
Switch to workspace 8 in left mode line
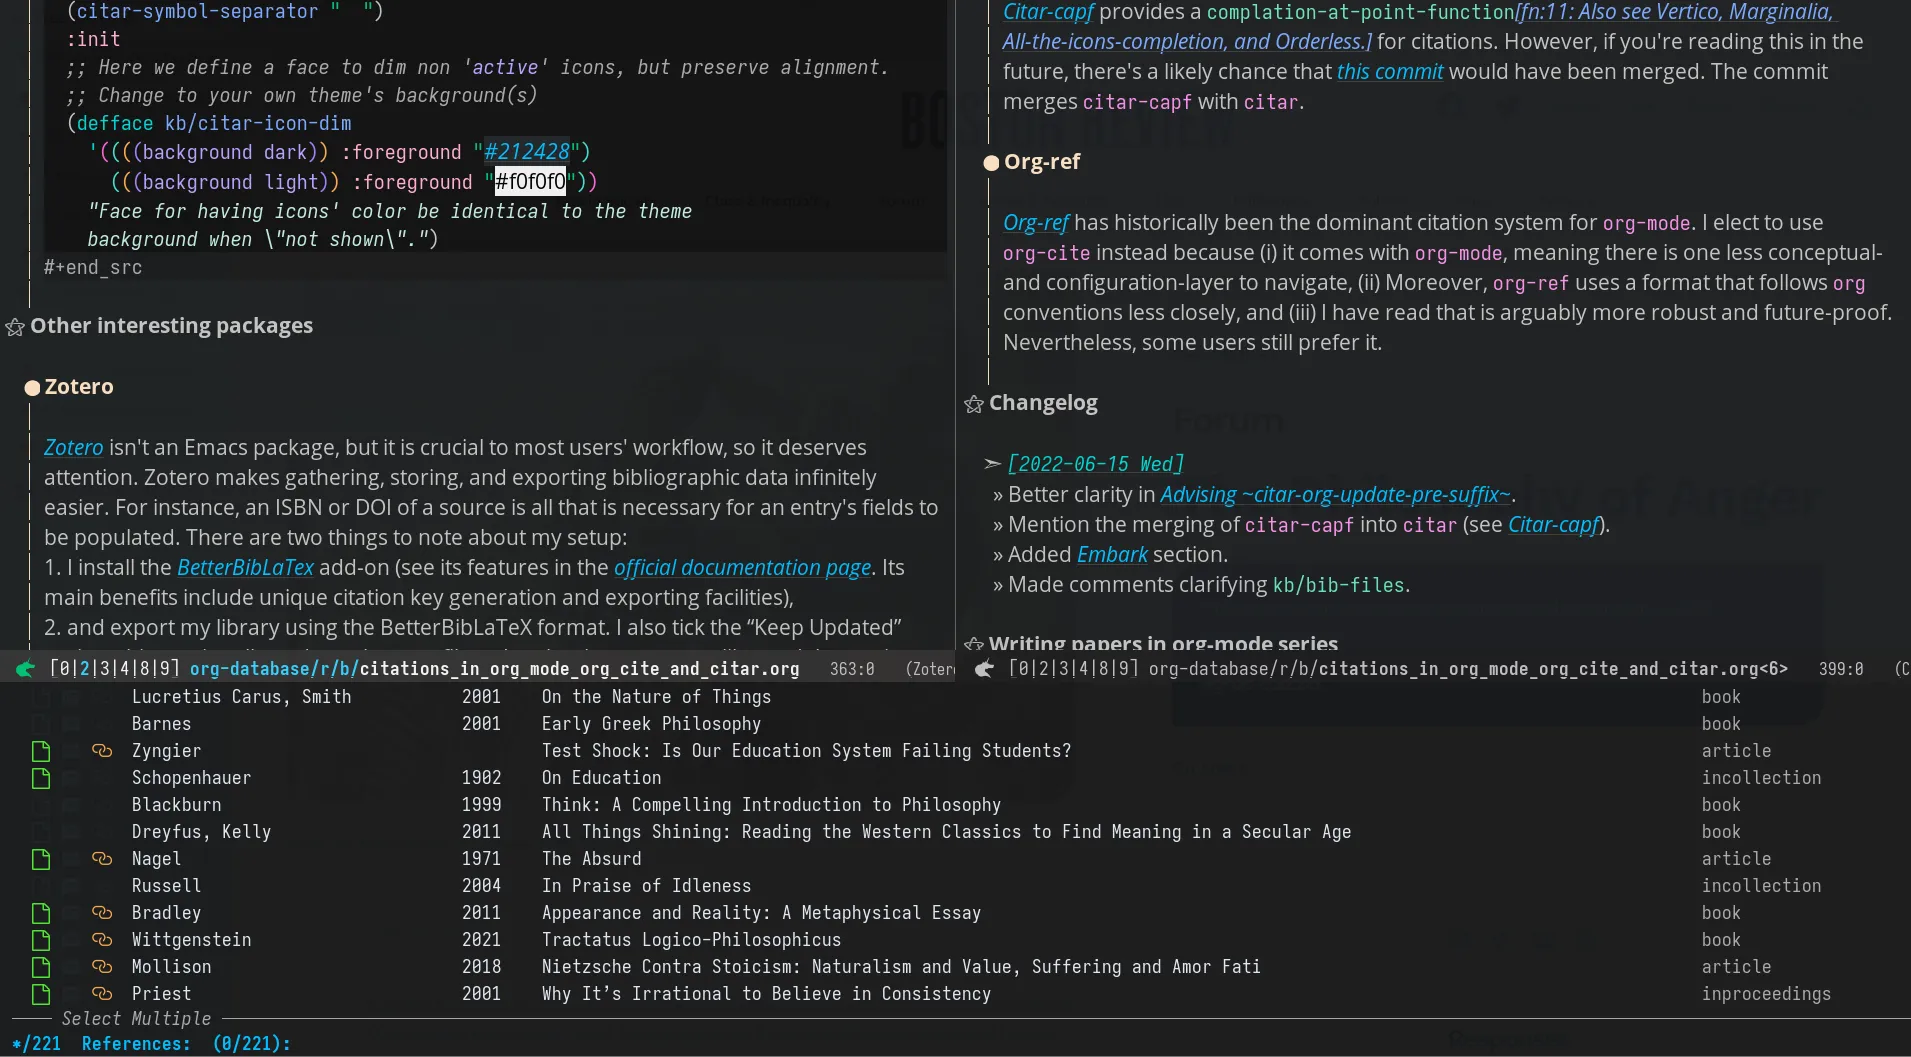[x=145, y=669]
